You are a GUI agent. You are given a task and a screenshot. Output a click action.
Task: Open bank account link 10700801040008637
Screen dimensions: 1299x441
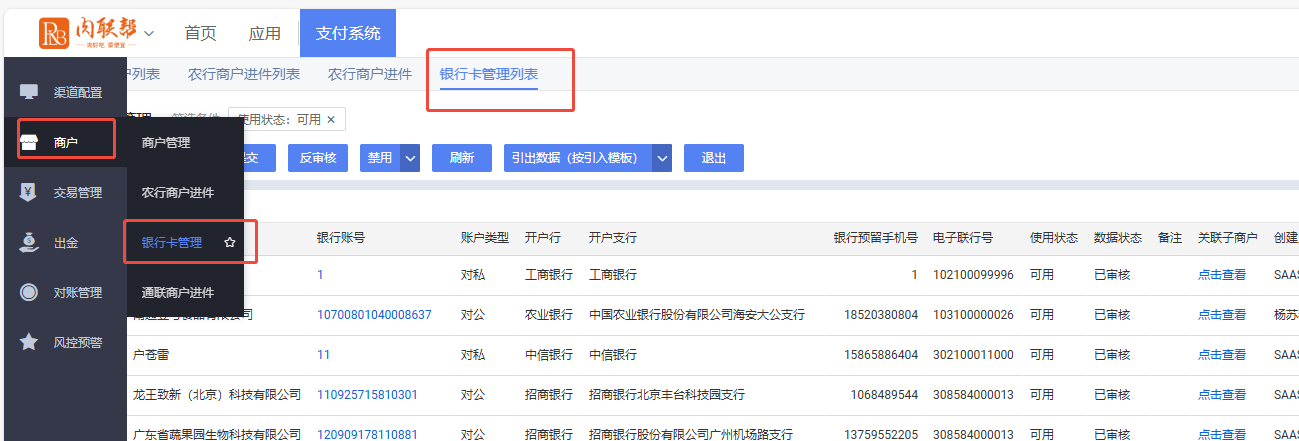tap(374, 314)
